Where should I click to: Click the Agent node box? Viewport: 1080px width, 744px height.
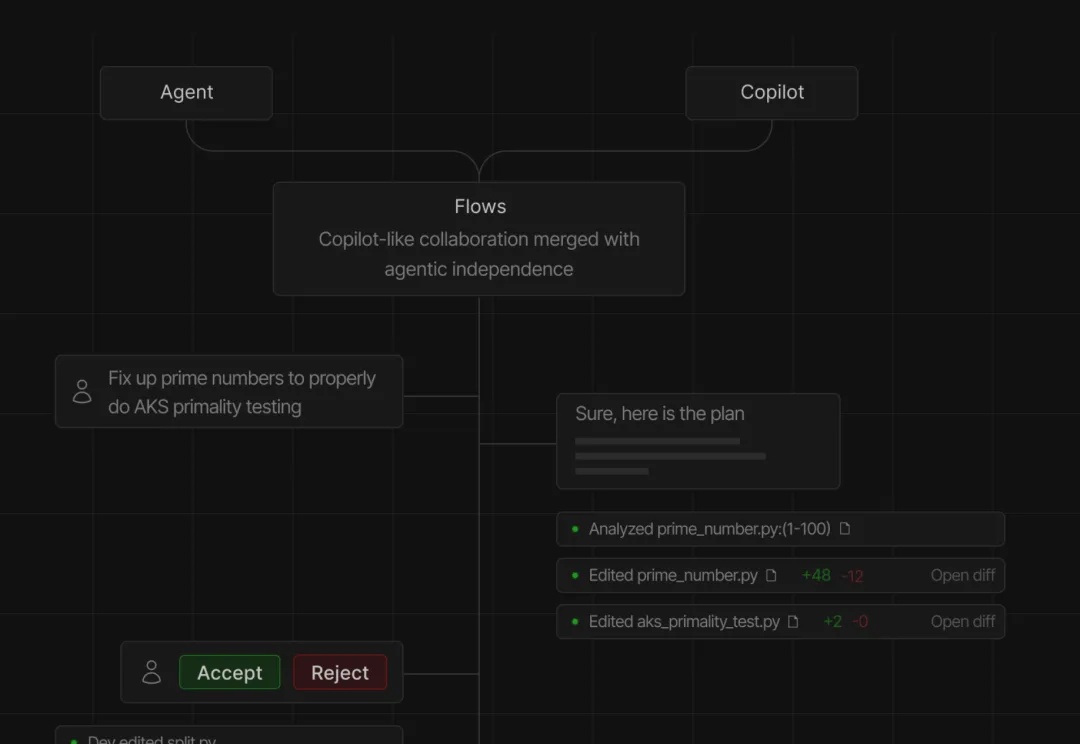tap(186, 93)
